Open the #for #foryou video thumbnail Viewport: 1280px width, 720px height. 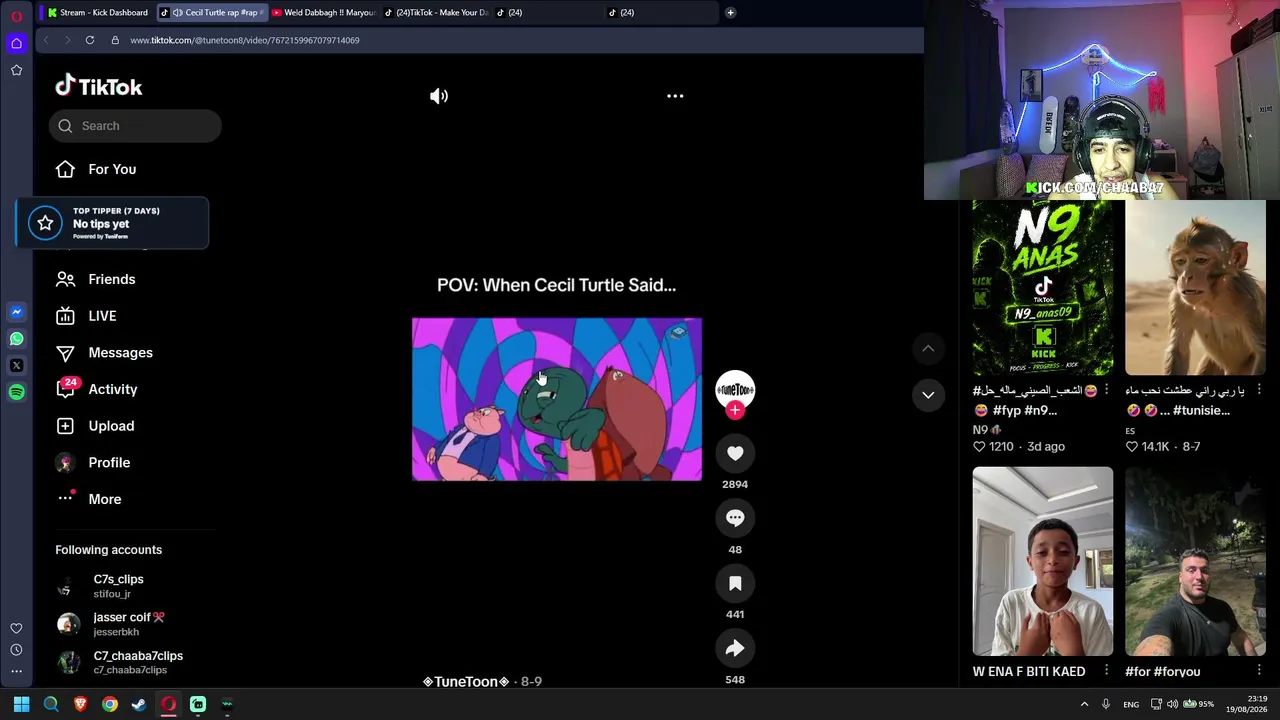pos(1195,561)
